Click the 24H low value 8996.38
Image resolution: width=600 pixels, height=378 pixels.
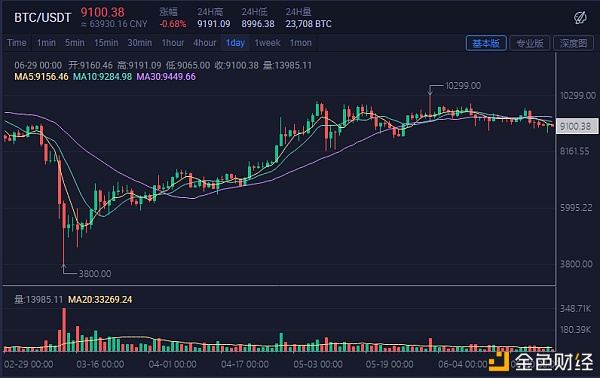point(258,24)
